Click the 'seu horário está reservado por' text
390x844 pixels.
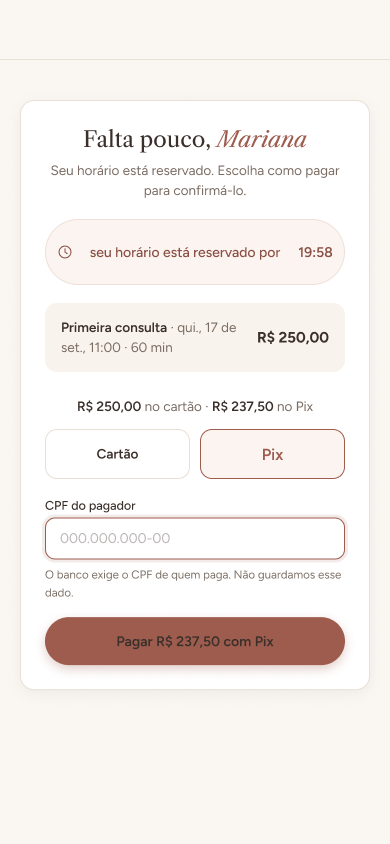pos(185,252)
